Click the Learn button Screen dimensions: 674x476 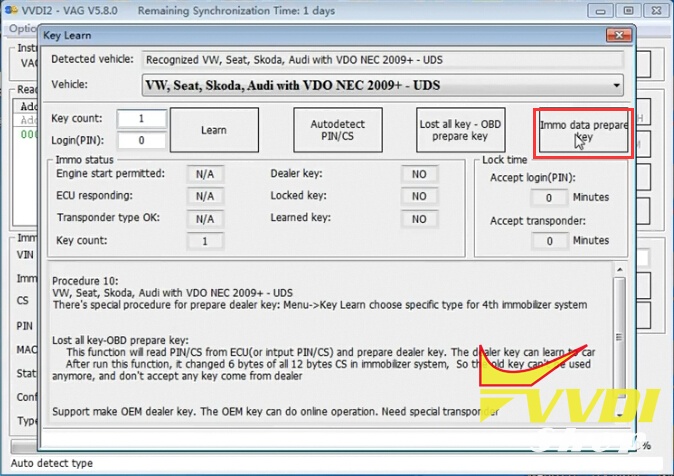click(x=214, y=130)
